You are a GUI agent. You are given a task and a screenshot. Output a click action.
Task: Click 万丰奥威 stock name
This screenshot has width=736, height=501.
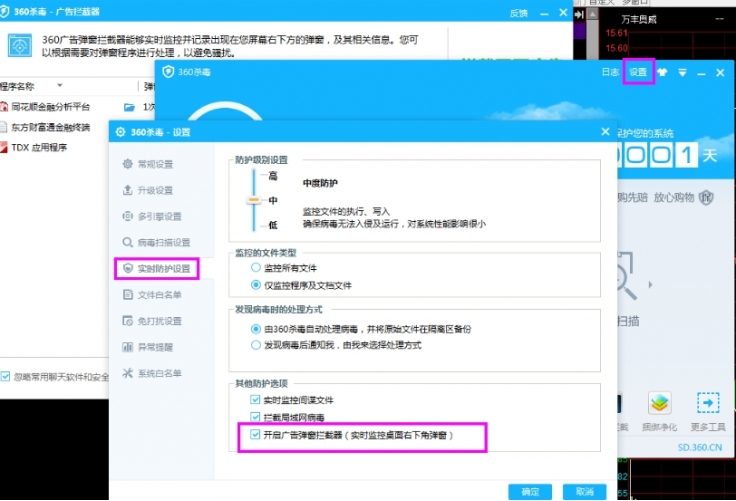(639, 19)
